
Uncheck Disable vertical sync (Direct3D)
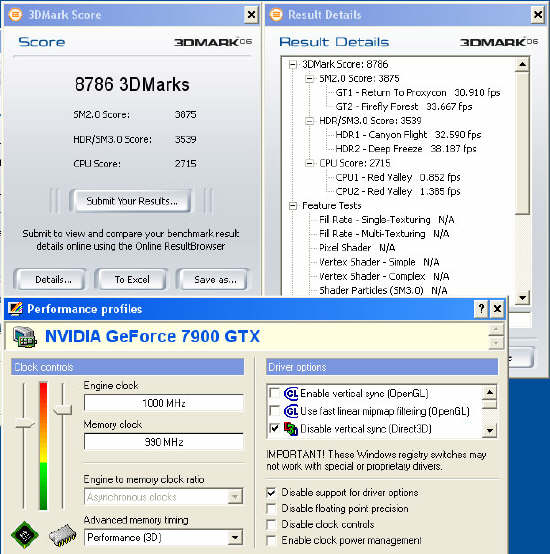coord(274,428)
